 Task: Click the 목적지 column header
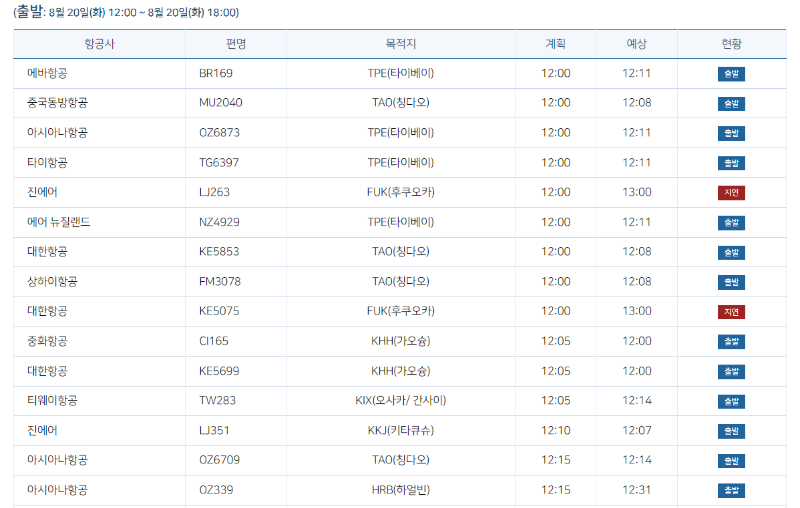pyautogui.click(x=401, y=44)
